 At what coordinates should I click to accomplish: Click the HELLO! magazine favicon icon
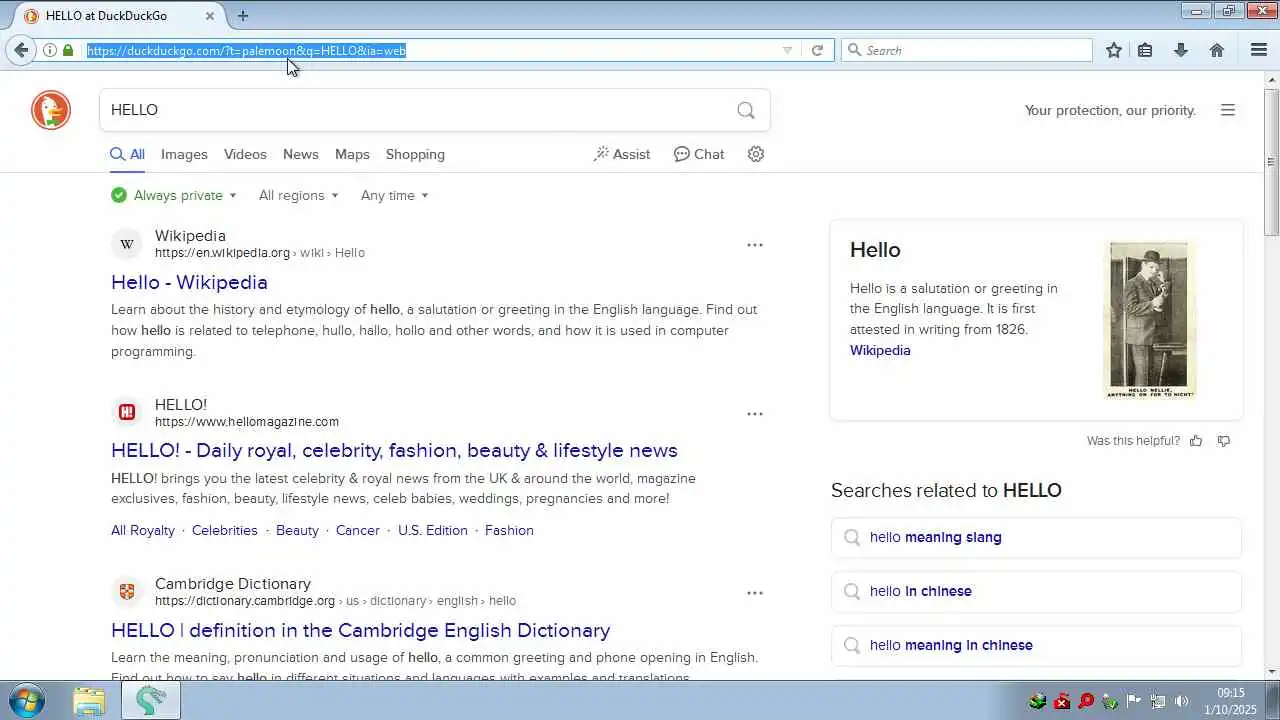pyautogui.click(x=127, y=412)
